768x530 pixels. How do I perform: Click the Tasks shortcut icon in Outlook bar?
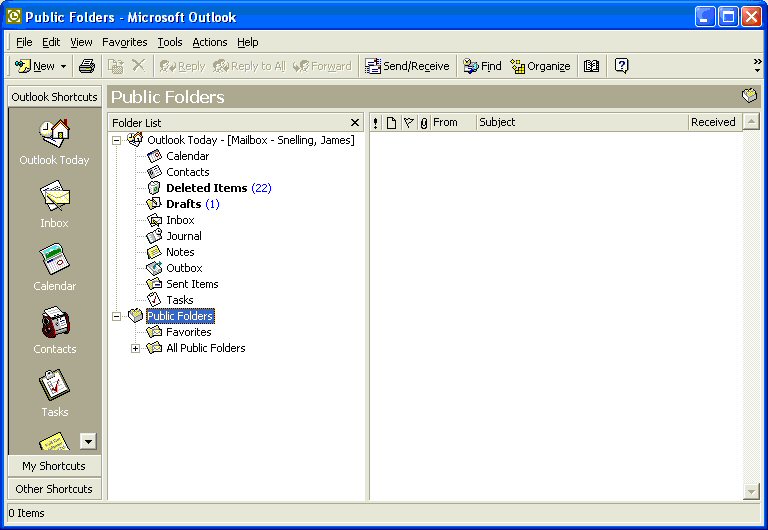coord(54,385)
